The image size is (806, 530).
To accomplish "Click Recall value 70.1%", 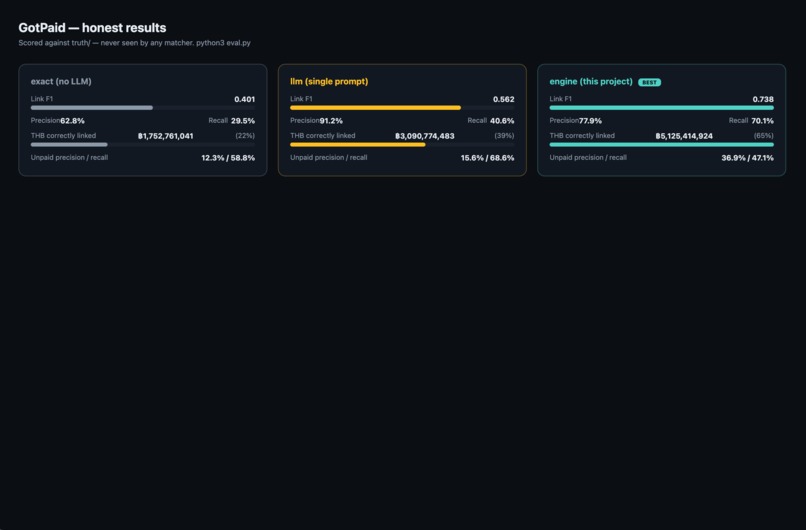I will tap(762, 121).
